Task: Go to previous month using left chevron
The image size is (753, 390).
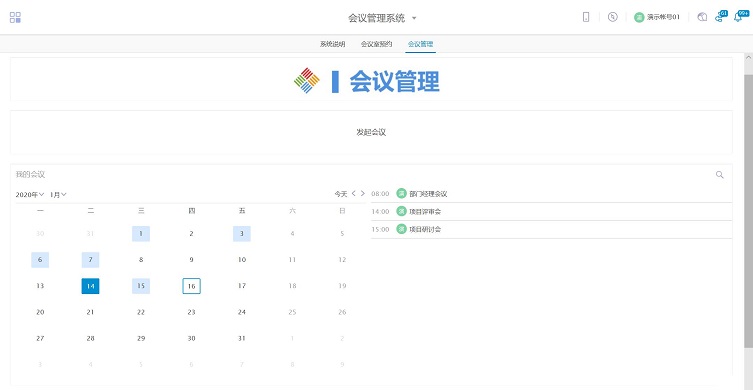Action: click(x=354, y=194)
